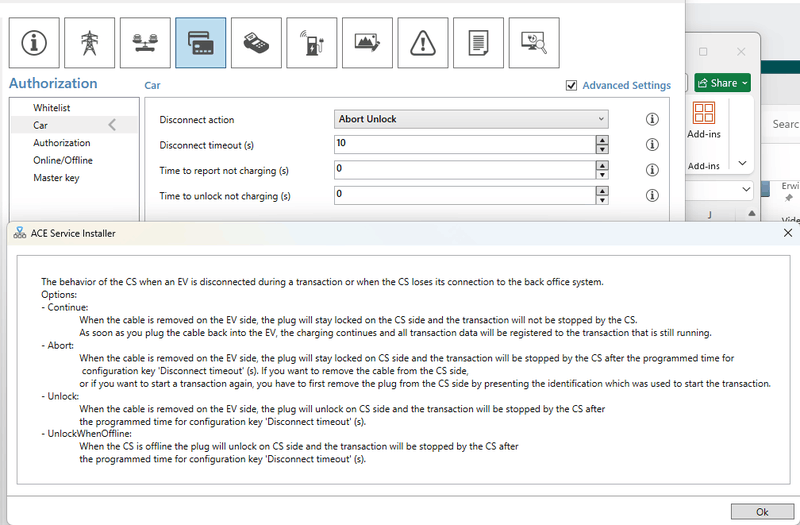The image size is (800, 525).
Task: Open the Information section icon
Action: 34,43
